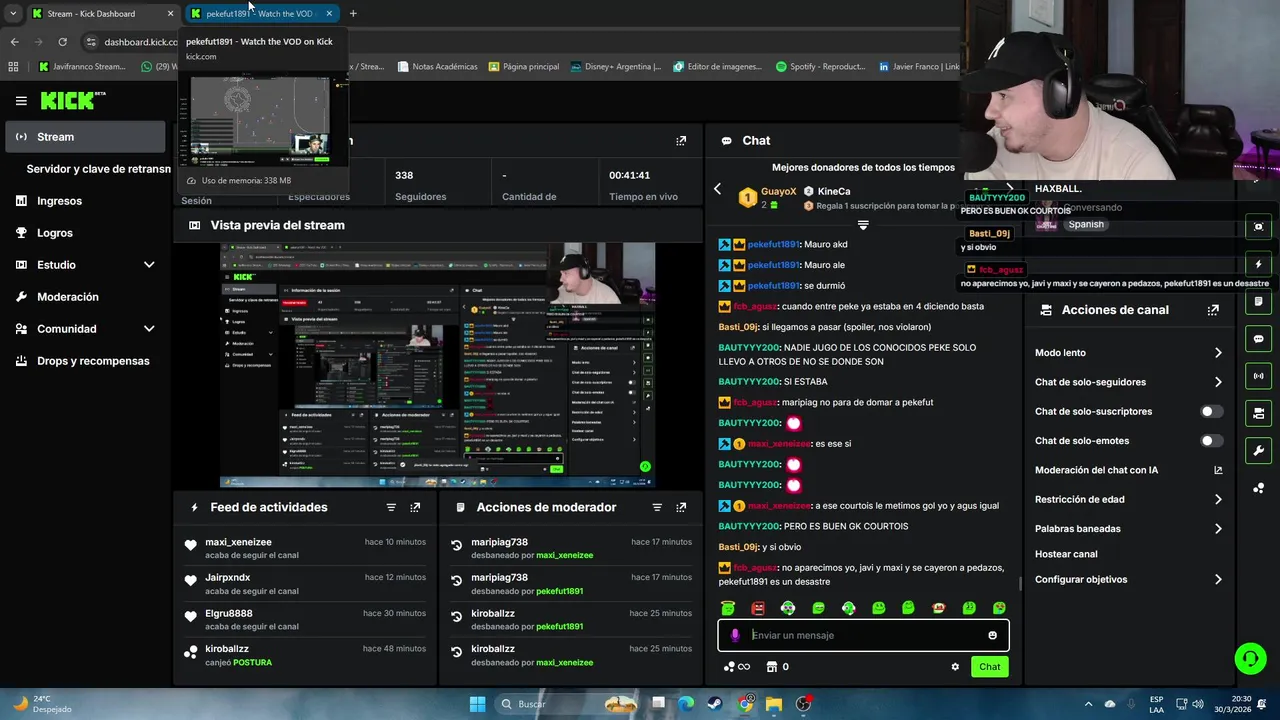Click the document icon in right sidebar
The width and height of the screenshot is (1280, 720).
click(1258, 301)
